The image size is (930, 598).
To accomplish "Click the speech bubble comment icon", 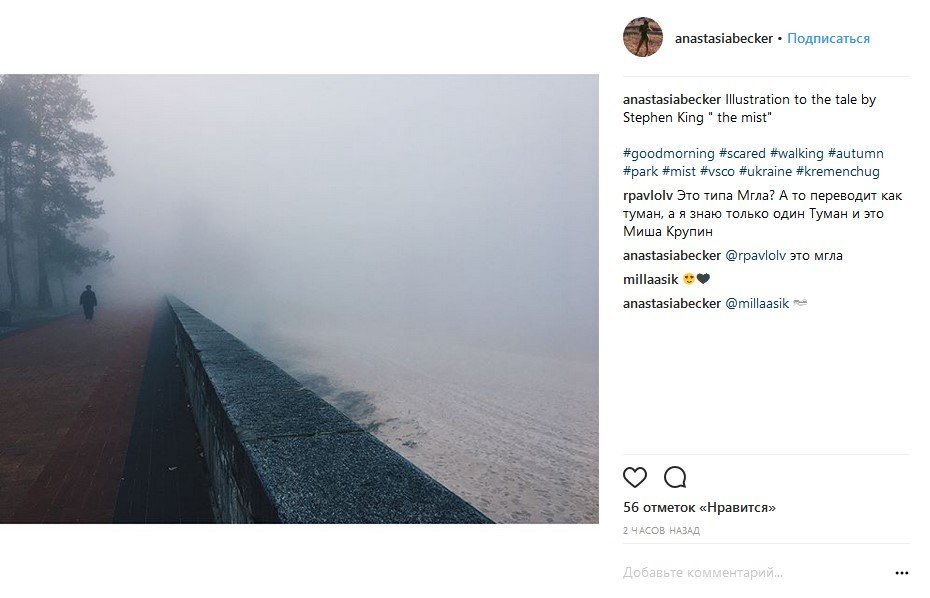I will 675,477.
